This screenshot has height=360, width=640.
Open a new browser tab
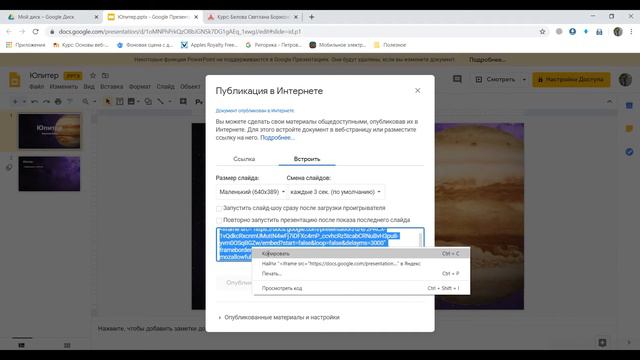tap(311, 17)
